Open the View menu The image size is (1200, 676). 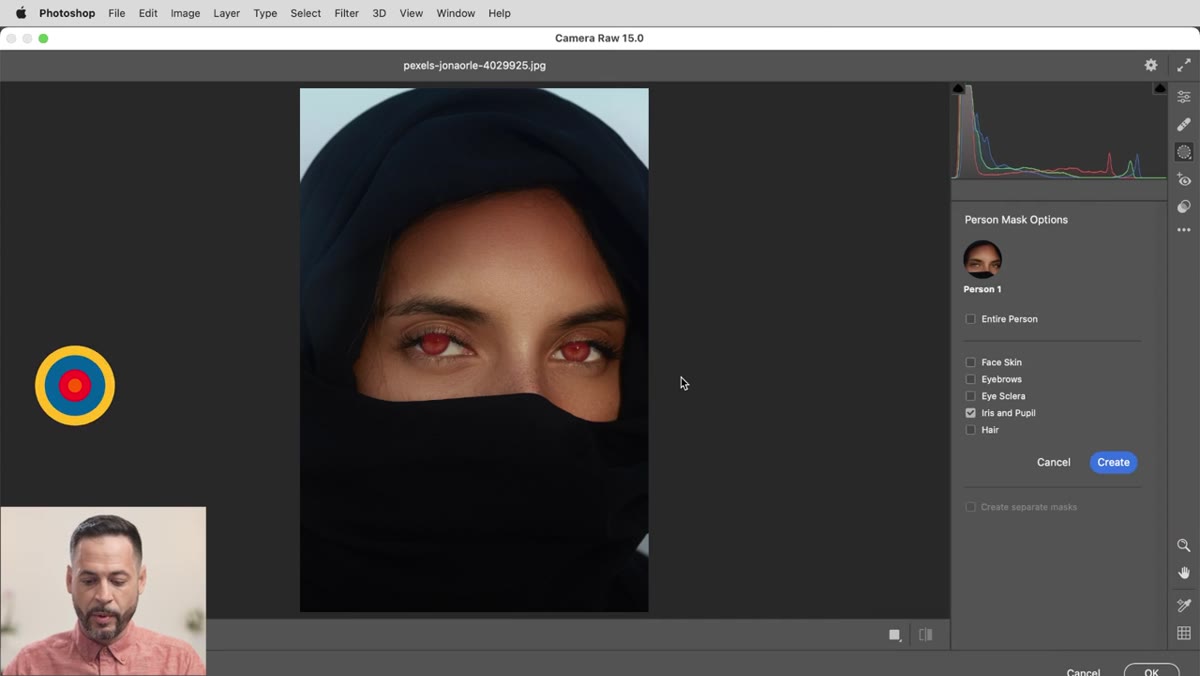pyautogui.click(x=411, y=13)
